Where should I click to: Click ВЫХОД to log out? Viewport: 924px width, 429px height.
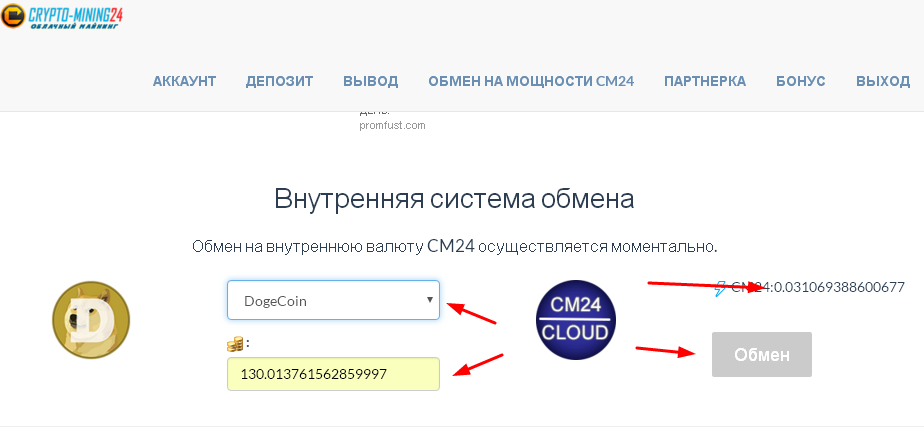click(883, 81)
